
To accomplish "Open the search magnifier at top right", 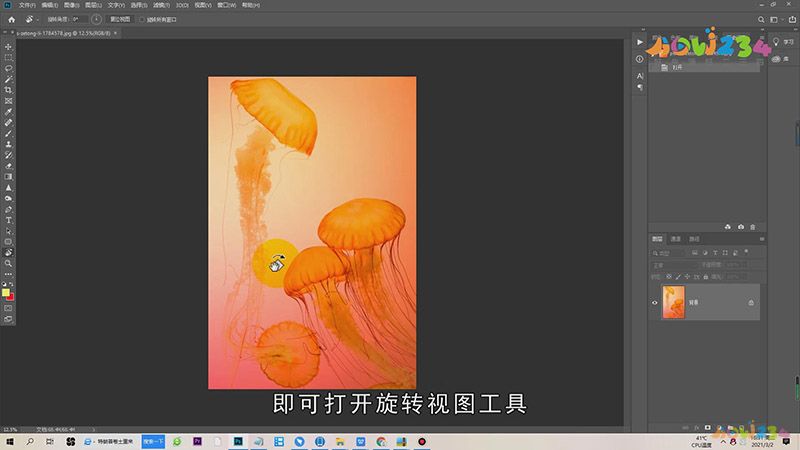I will pos(761,19).
